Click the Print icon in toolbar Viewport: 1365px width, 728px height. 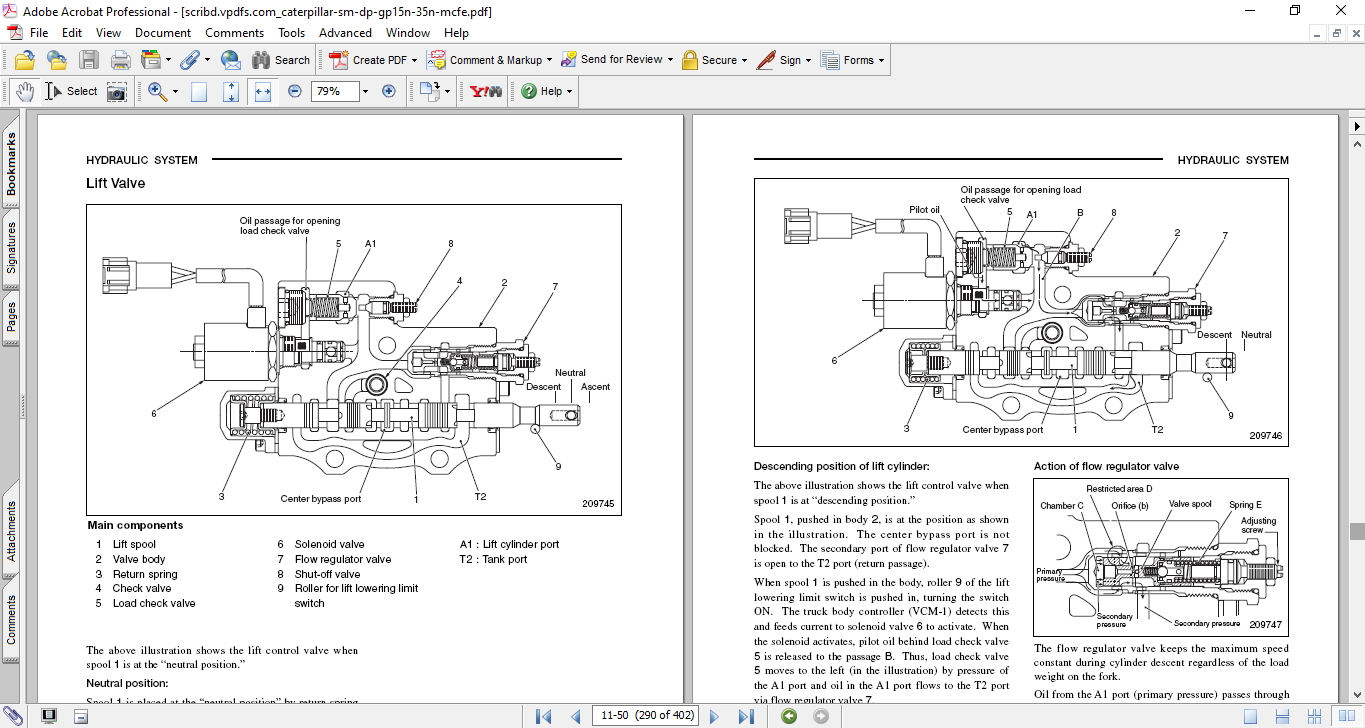(121, 60)
